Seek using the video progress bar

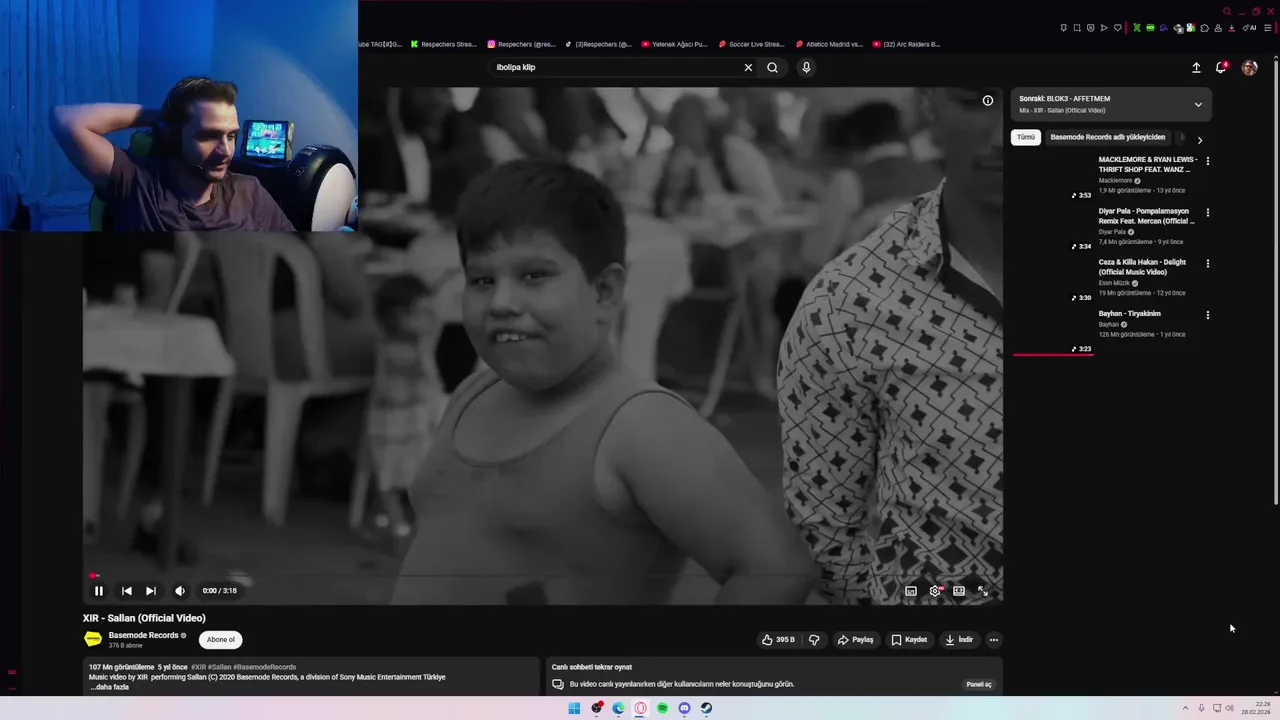pos(542,576)
